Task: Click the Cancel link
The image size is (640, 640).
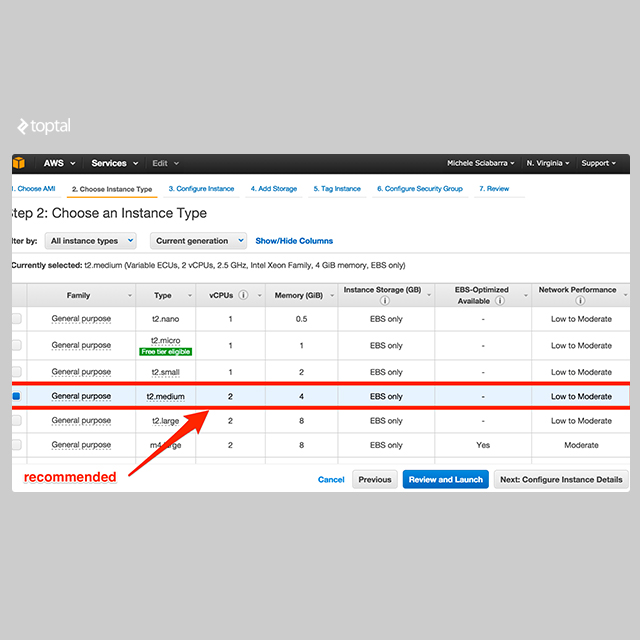Action: (x=331, y=480)
